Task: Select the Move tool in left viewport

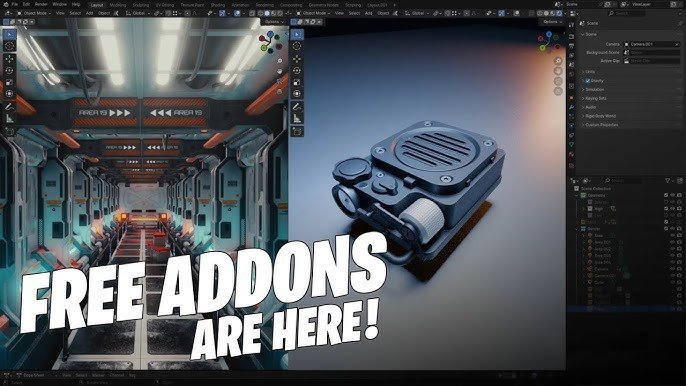Action: click(9, 59)
